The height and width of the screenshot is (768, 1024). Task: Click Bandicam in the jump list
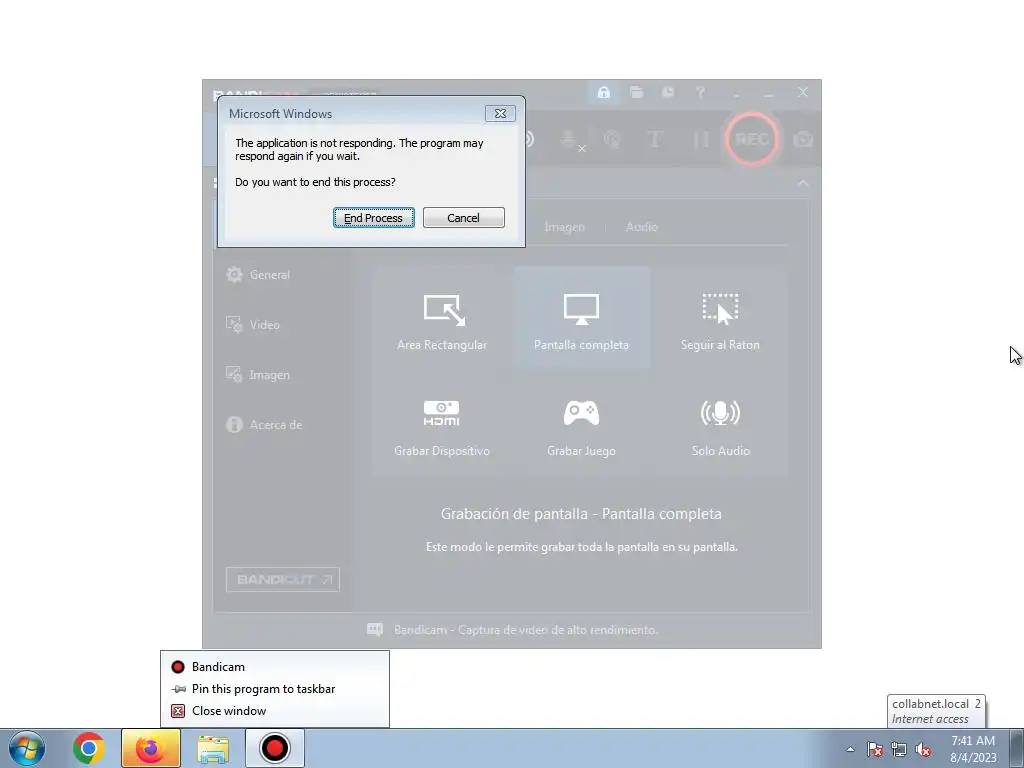coord(275,667)
